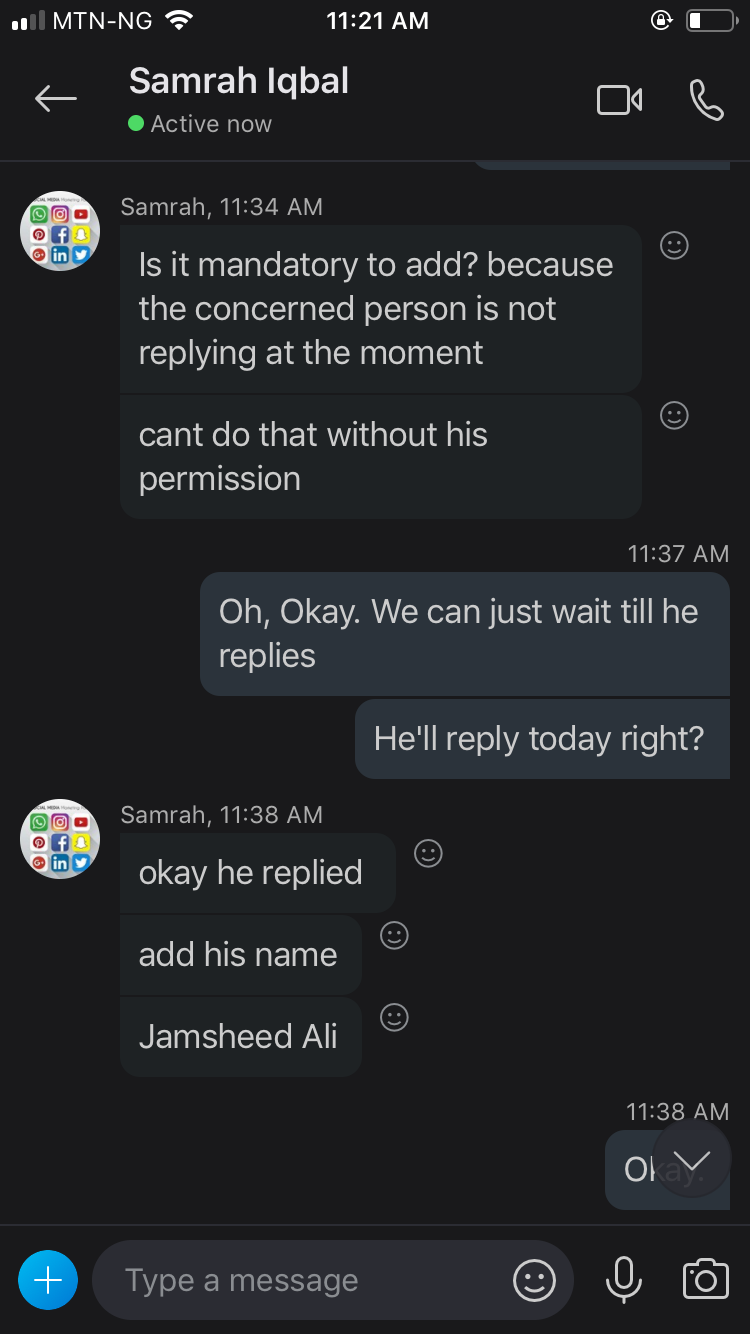Tap the blue plus attachment button
Viewport: 750px width, 1334px height.
[x=48, y=1280]
